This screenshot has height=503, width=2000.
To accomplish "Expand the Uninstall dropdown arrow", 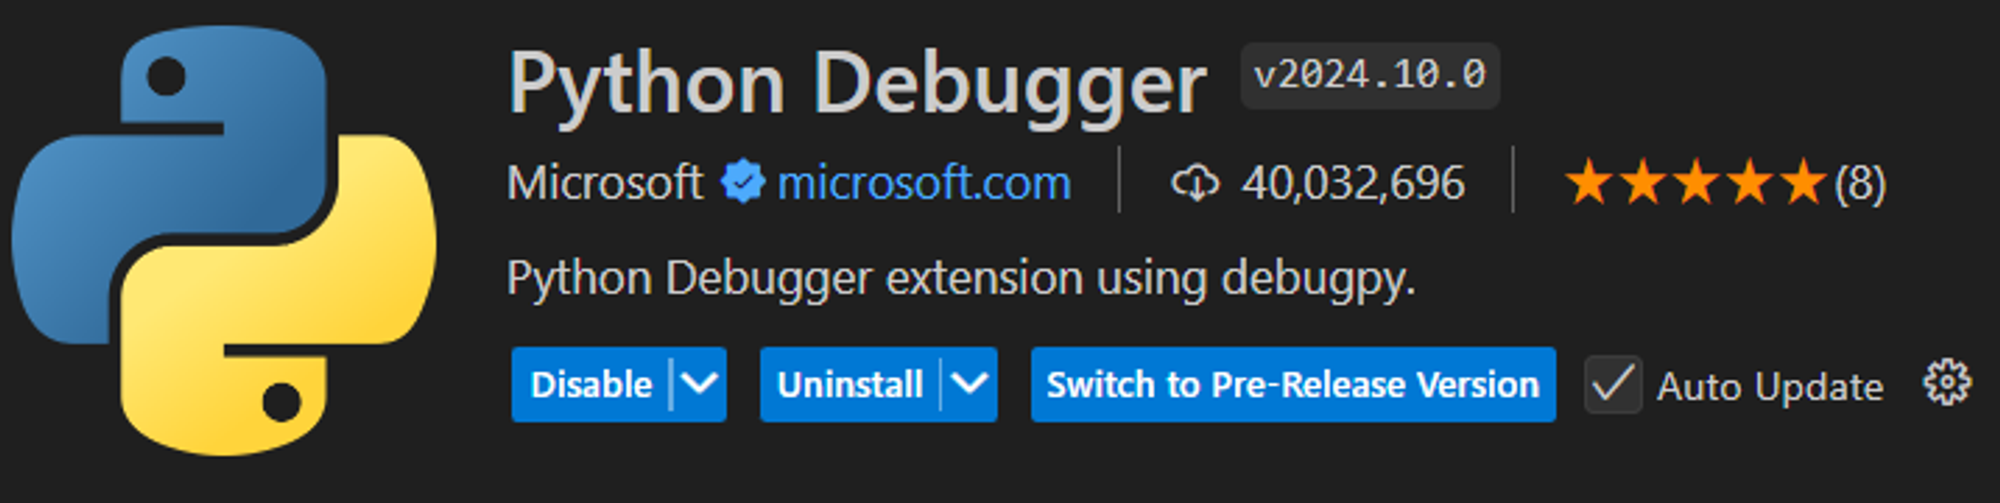I will click(969, 384).
